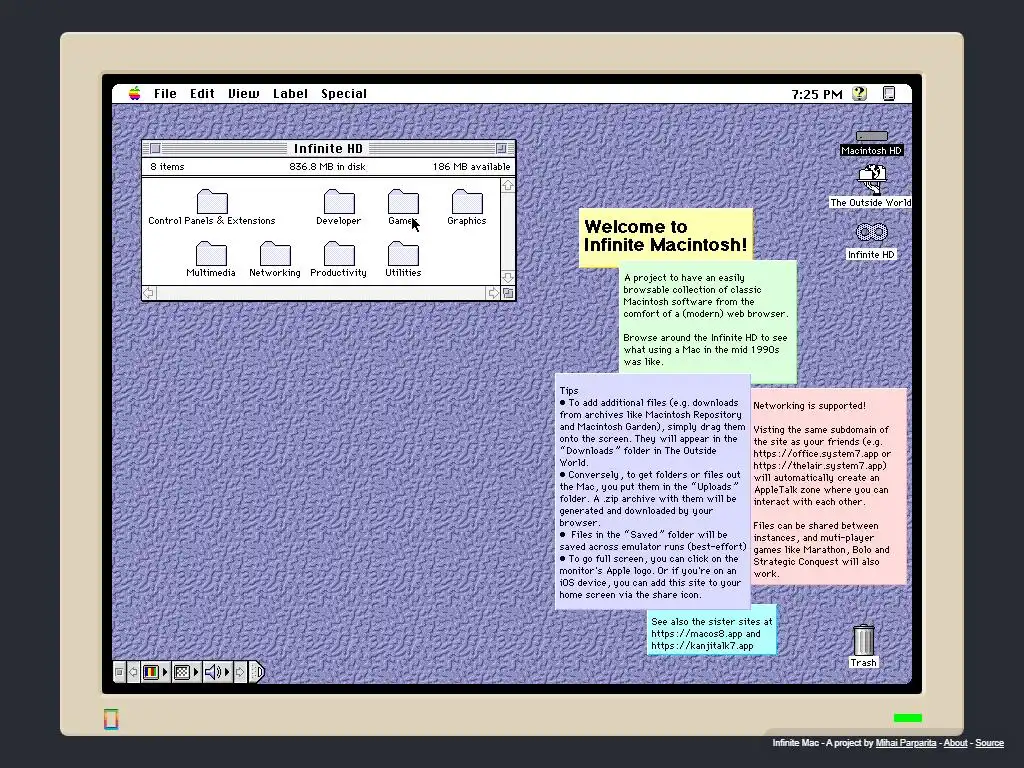Click the 7:25 PM menu bar clock
This screenshot has height=768, width=1024.
click(817, 94)
